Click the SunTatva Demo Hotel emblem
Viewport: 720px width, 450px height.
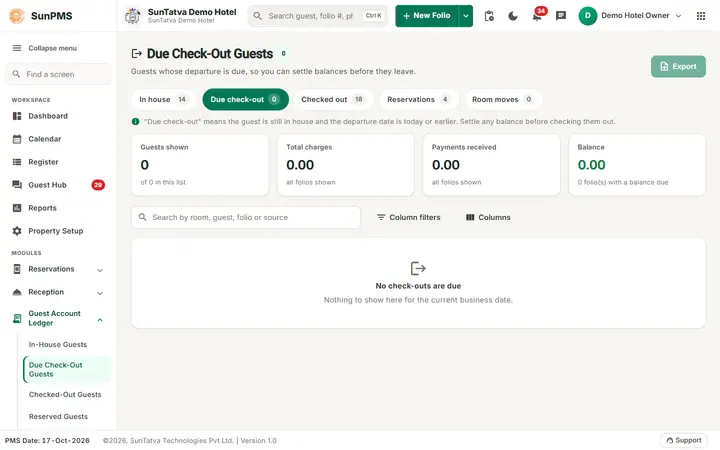(133, 16)
